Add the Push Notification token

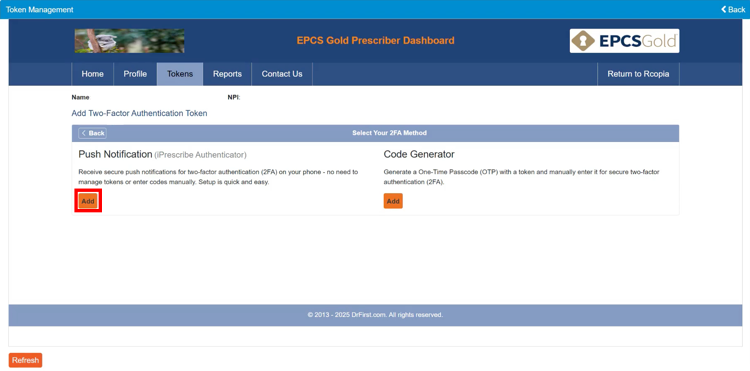pos(88,201)
